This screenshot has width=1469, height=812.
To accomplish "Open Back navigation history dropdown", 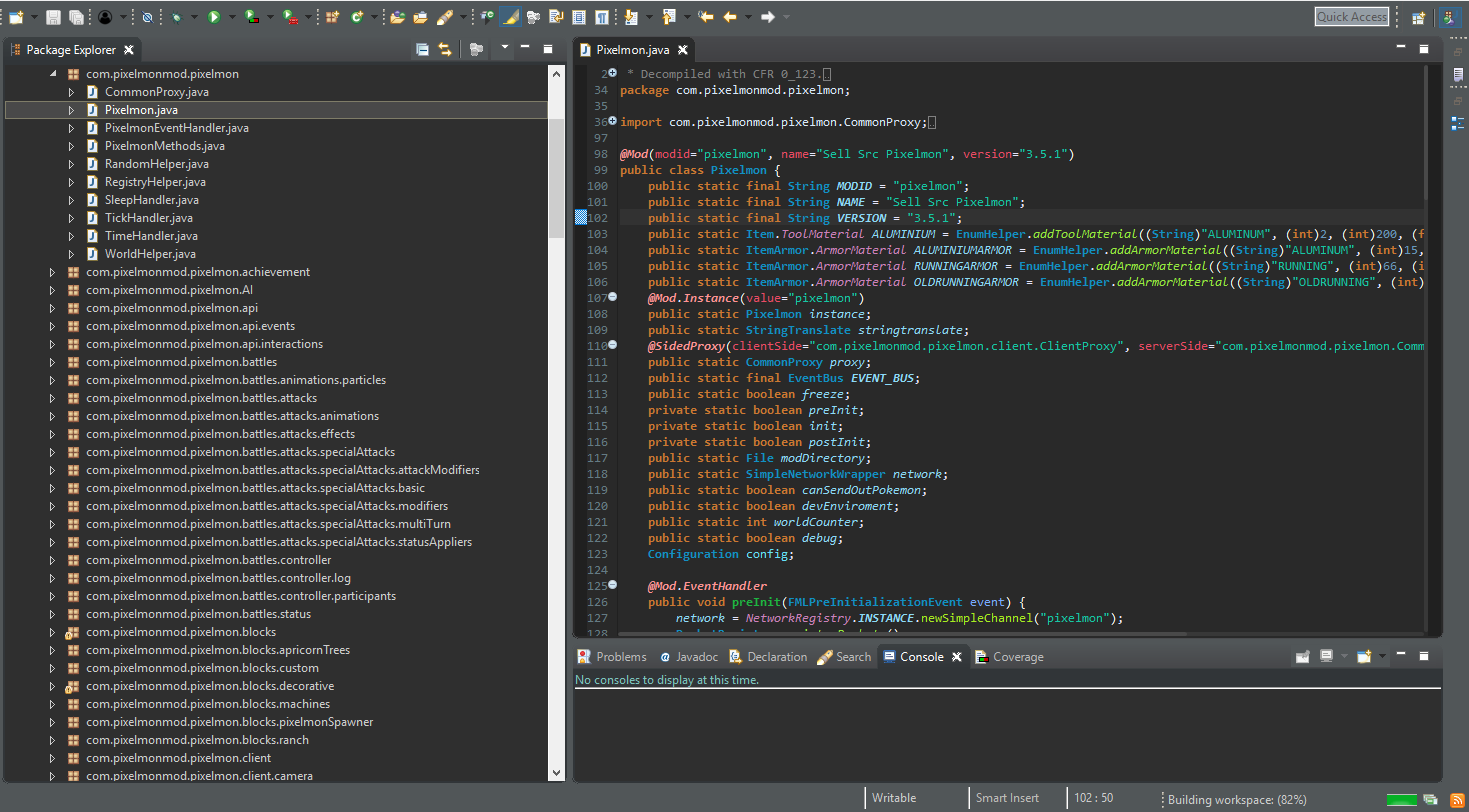I will tap(748, 17).
